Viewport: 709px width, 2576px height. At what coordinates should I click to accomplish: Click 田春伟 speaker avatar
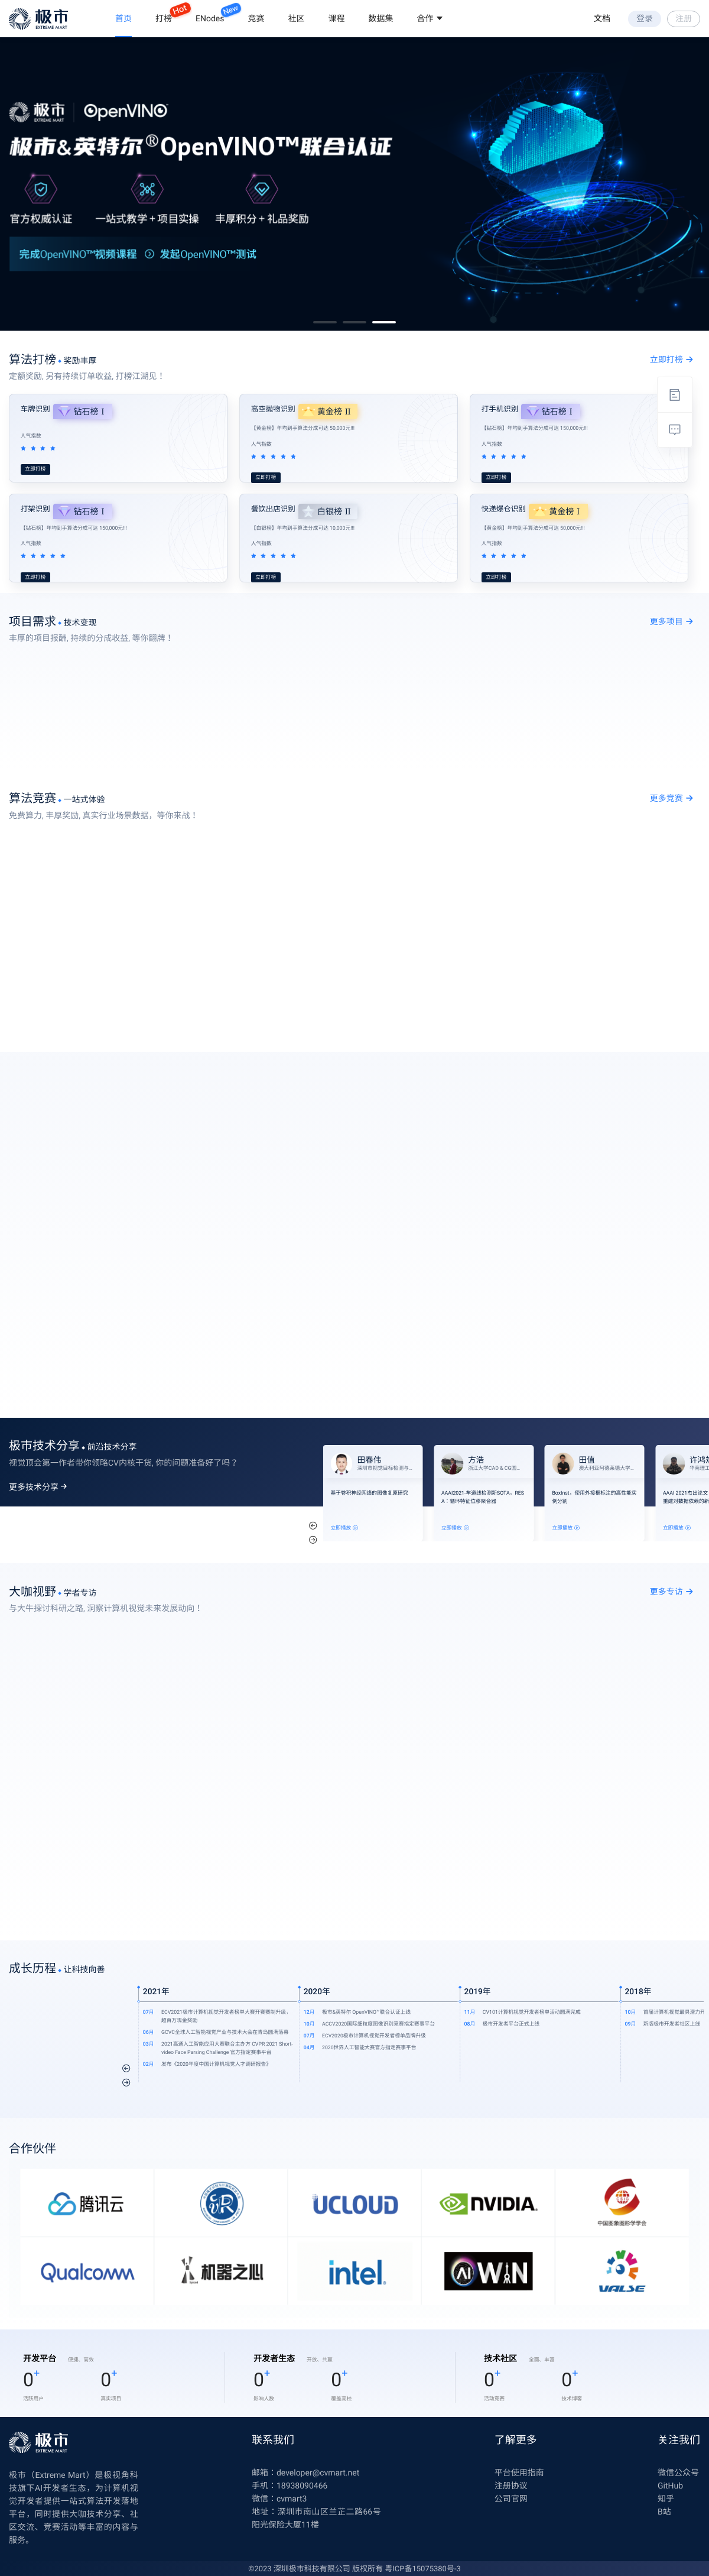(341, 1463)
